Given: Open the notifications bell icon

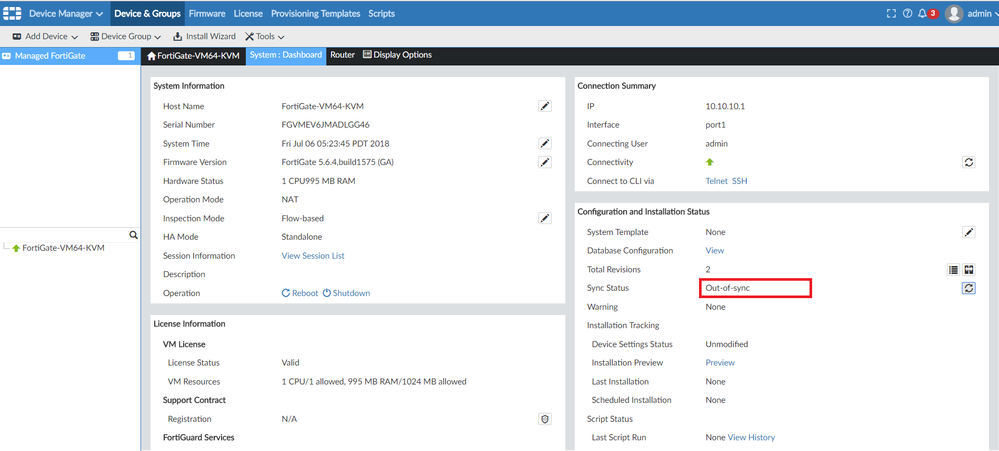Looking at the screenshot, I should [x=922, y=14].
